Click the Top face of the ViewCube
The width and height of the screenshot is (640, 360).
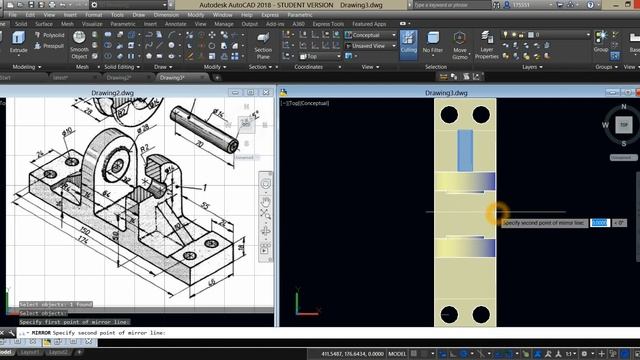pyautogui.click(x=624, y=125)
